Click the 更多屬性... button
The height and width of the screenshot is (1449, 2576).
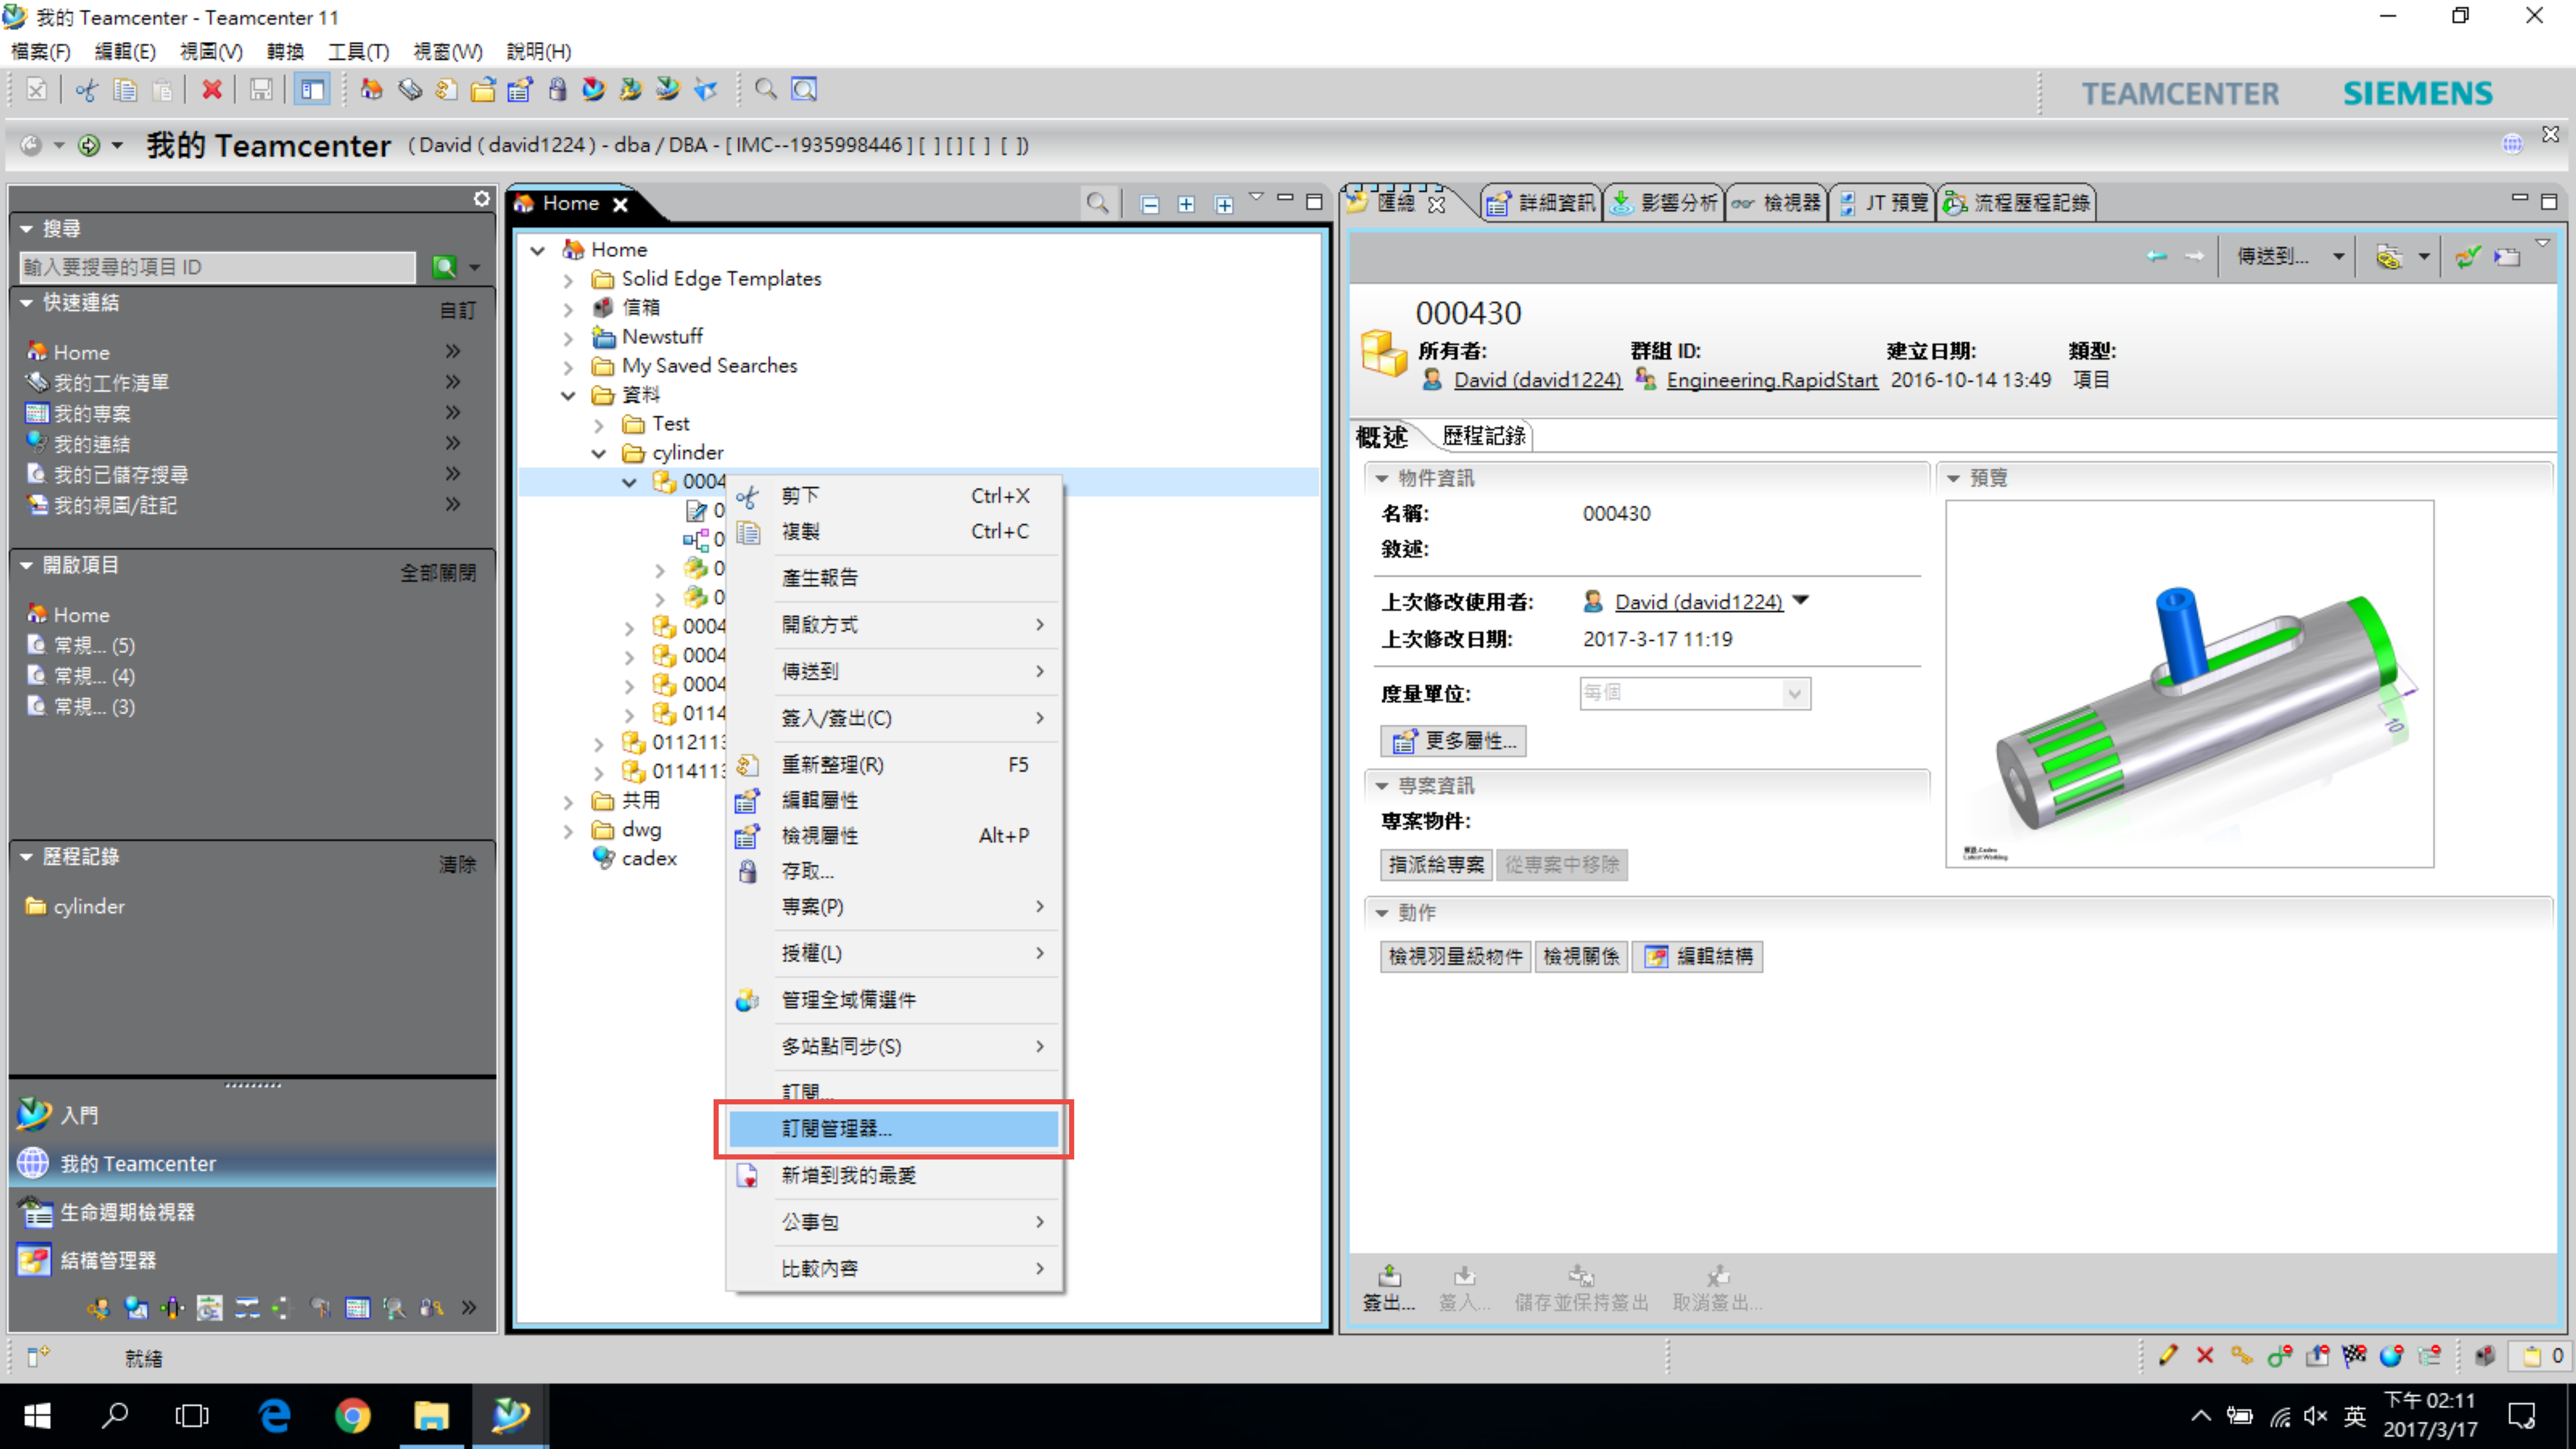click(x=1454, y=741)
